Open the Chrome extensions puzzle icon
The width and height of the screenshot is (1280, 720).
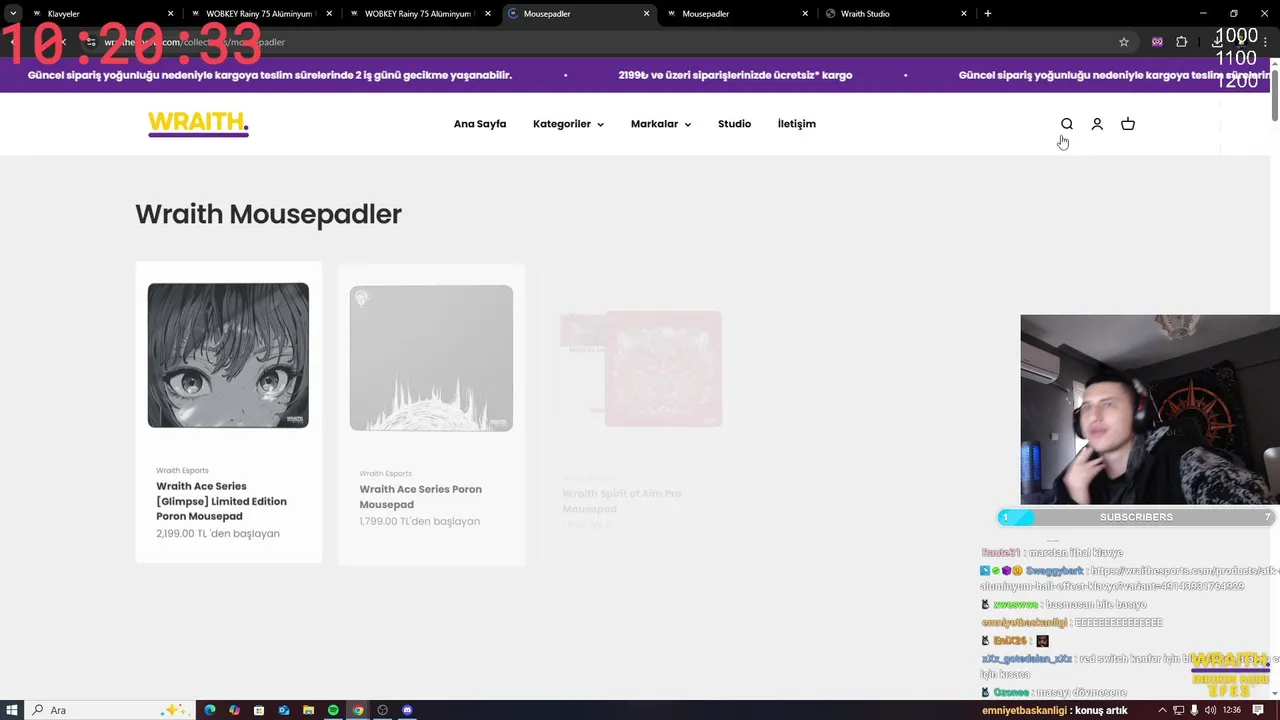(1182, 42)
